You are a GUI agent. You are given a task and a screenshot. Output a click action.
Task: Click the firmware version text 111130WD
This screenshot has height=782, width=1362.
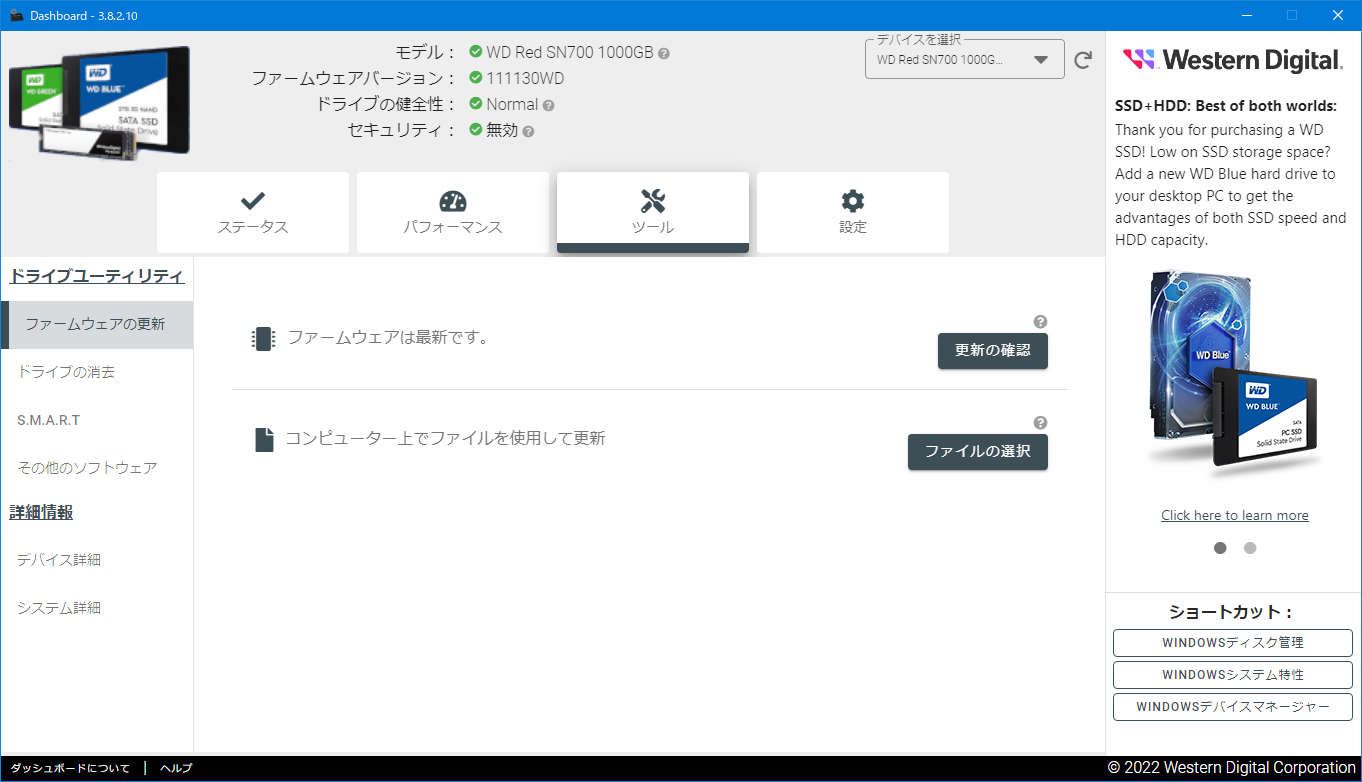[x=525, y=78]
